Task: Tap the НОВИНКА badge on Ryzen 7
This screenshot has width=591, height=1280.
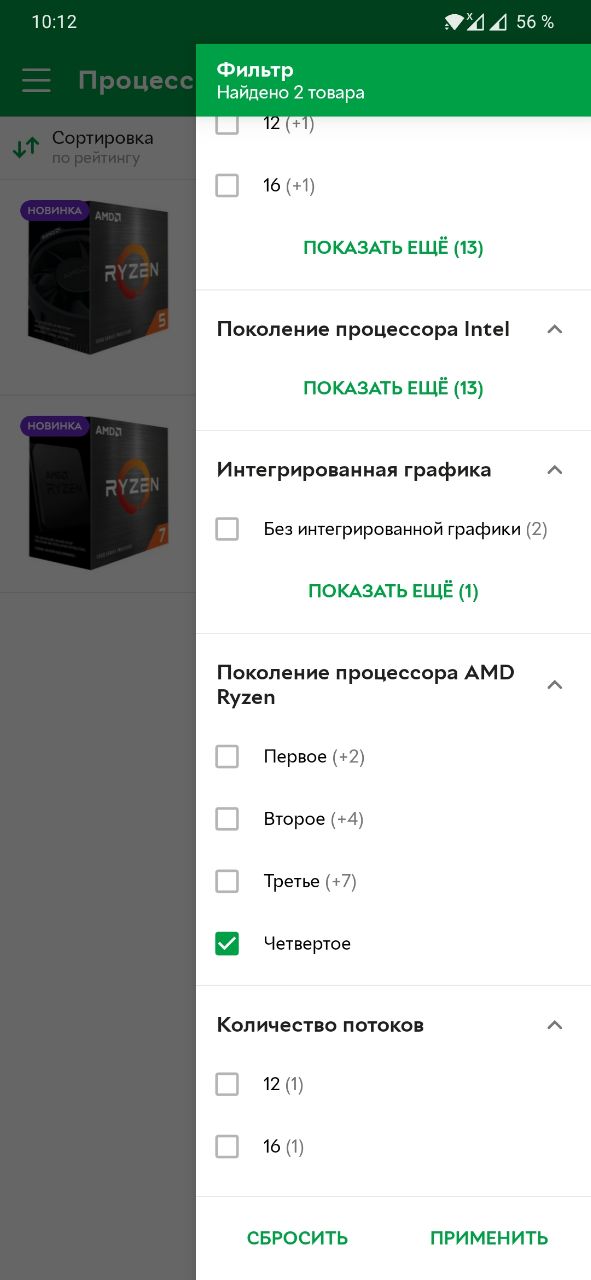Action: [x=55, y=425]
